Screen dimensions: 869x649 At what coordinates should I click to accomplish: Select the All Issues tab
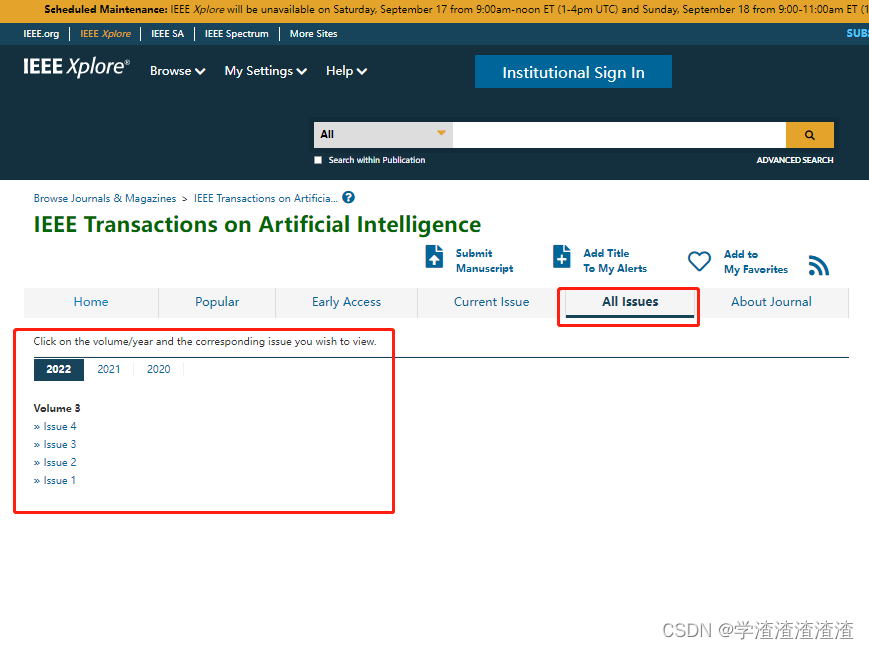pyautogui.click(x=630, y=302)
